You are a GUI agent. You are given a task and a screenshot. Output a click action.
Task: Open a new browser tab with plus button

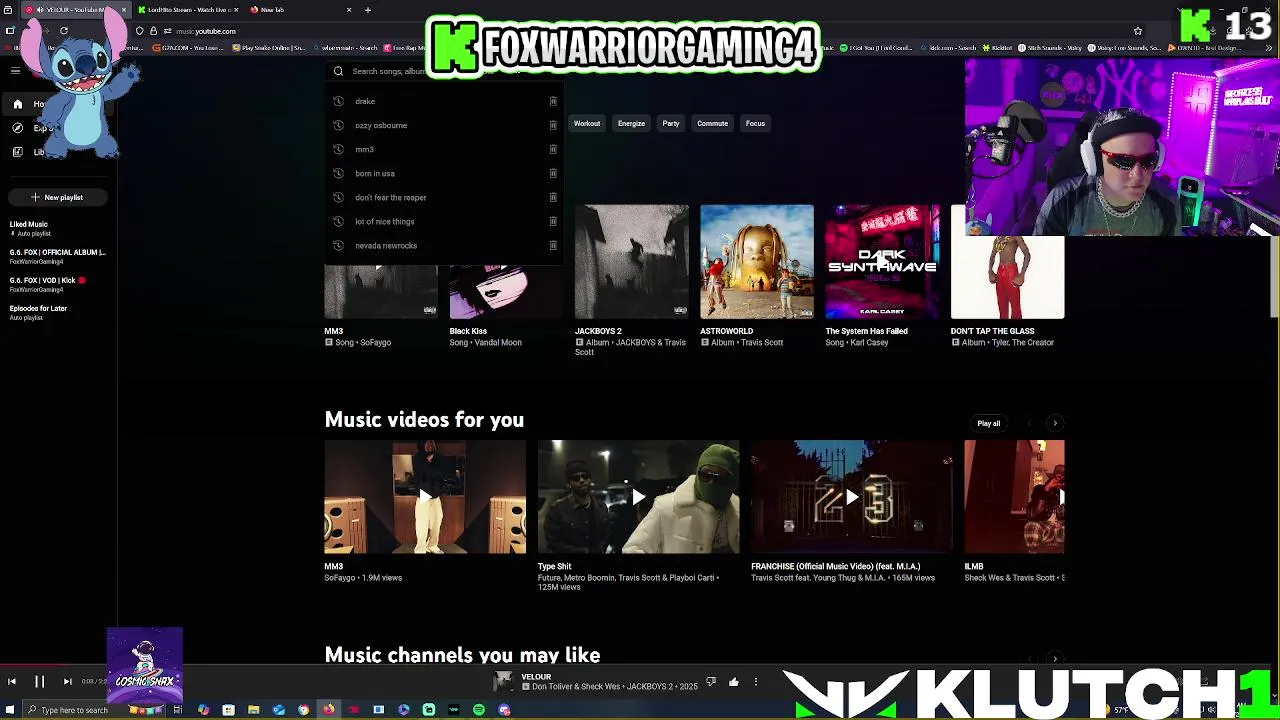368,10
